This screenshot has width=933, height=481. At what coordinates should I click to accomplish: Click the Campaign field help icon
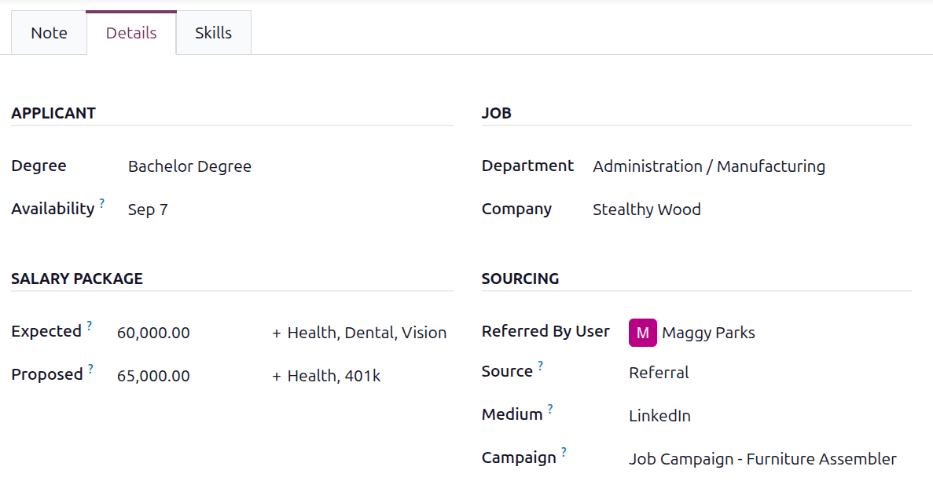click(x=563, y=452)
